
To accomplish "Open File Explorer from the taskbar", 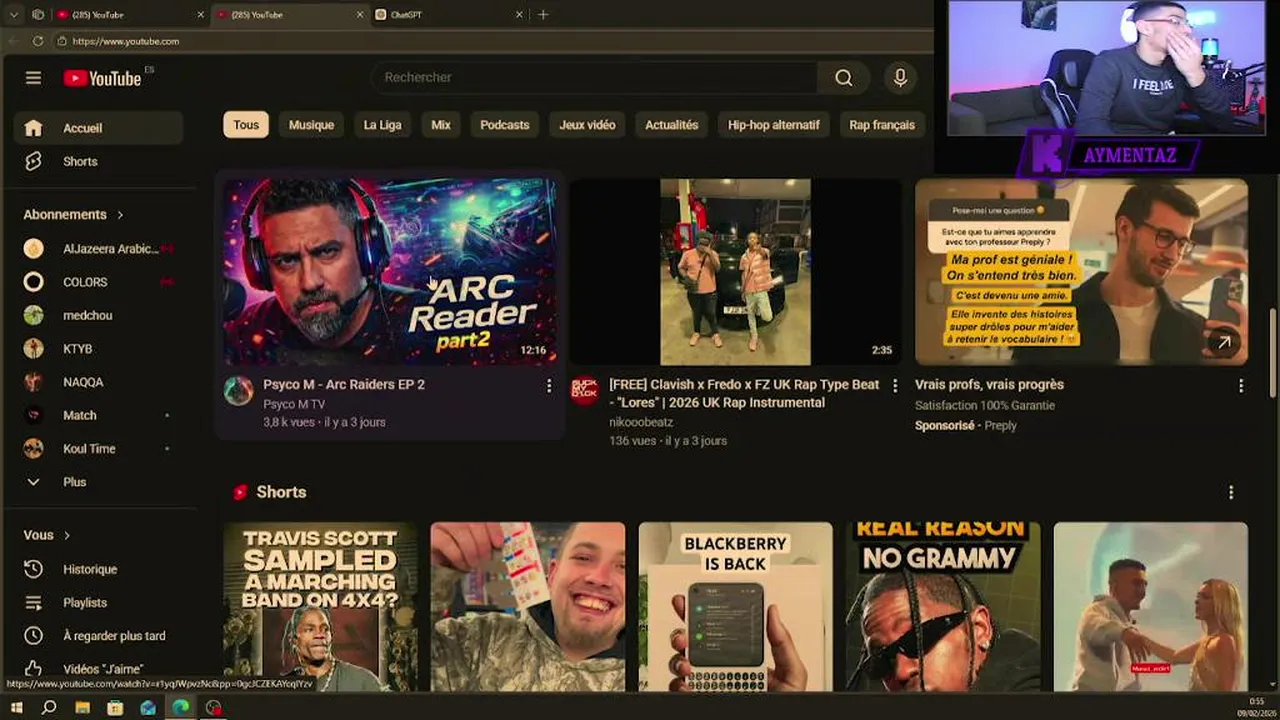I will 82,707.
